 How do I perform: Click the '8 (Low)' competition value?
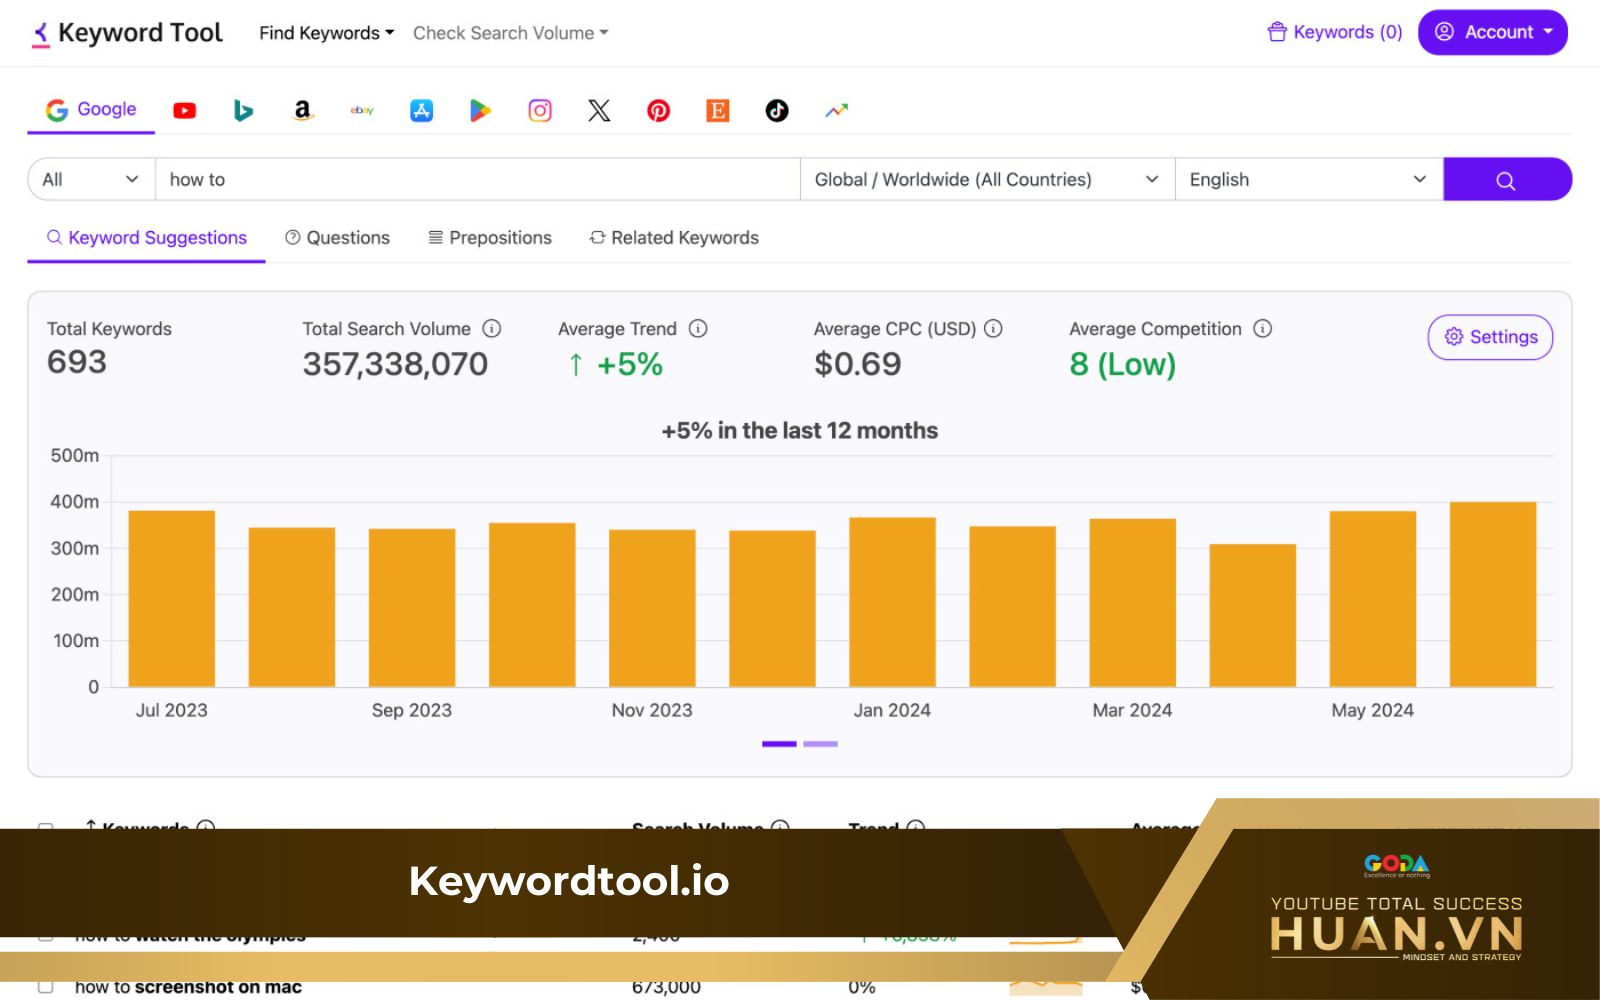click(1123, 364)
